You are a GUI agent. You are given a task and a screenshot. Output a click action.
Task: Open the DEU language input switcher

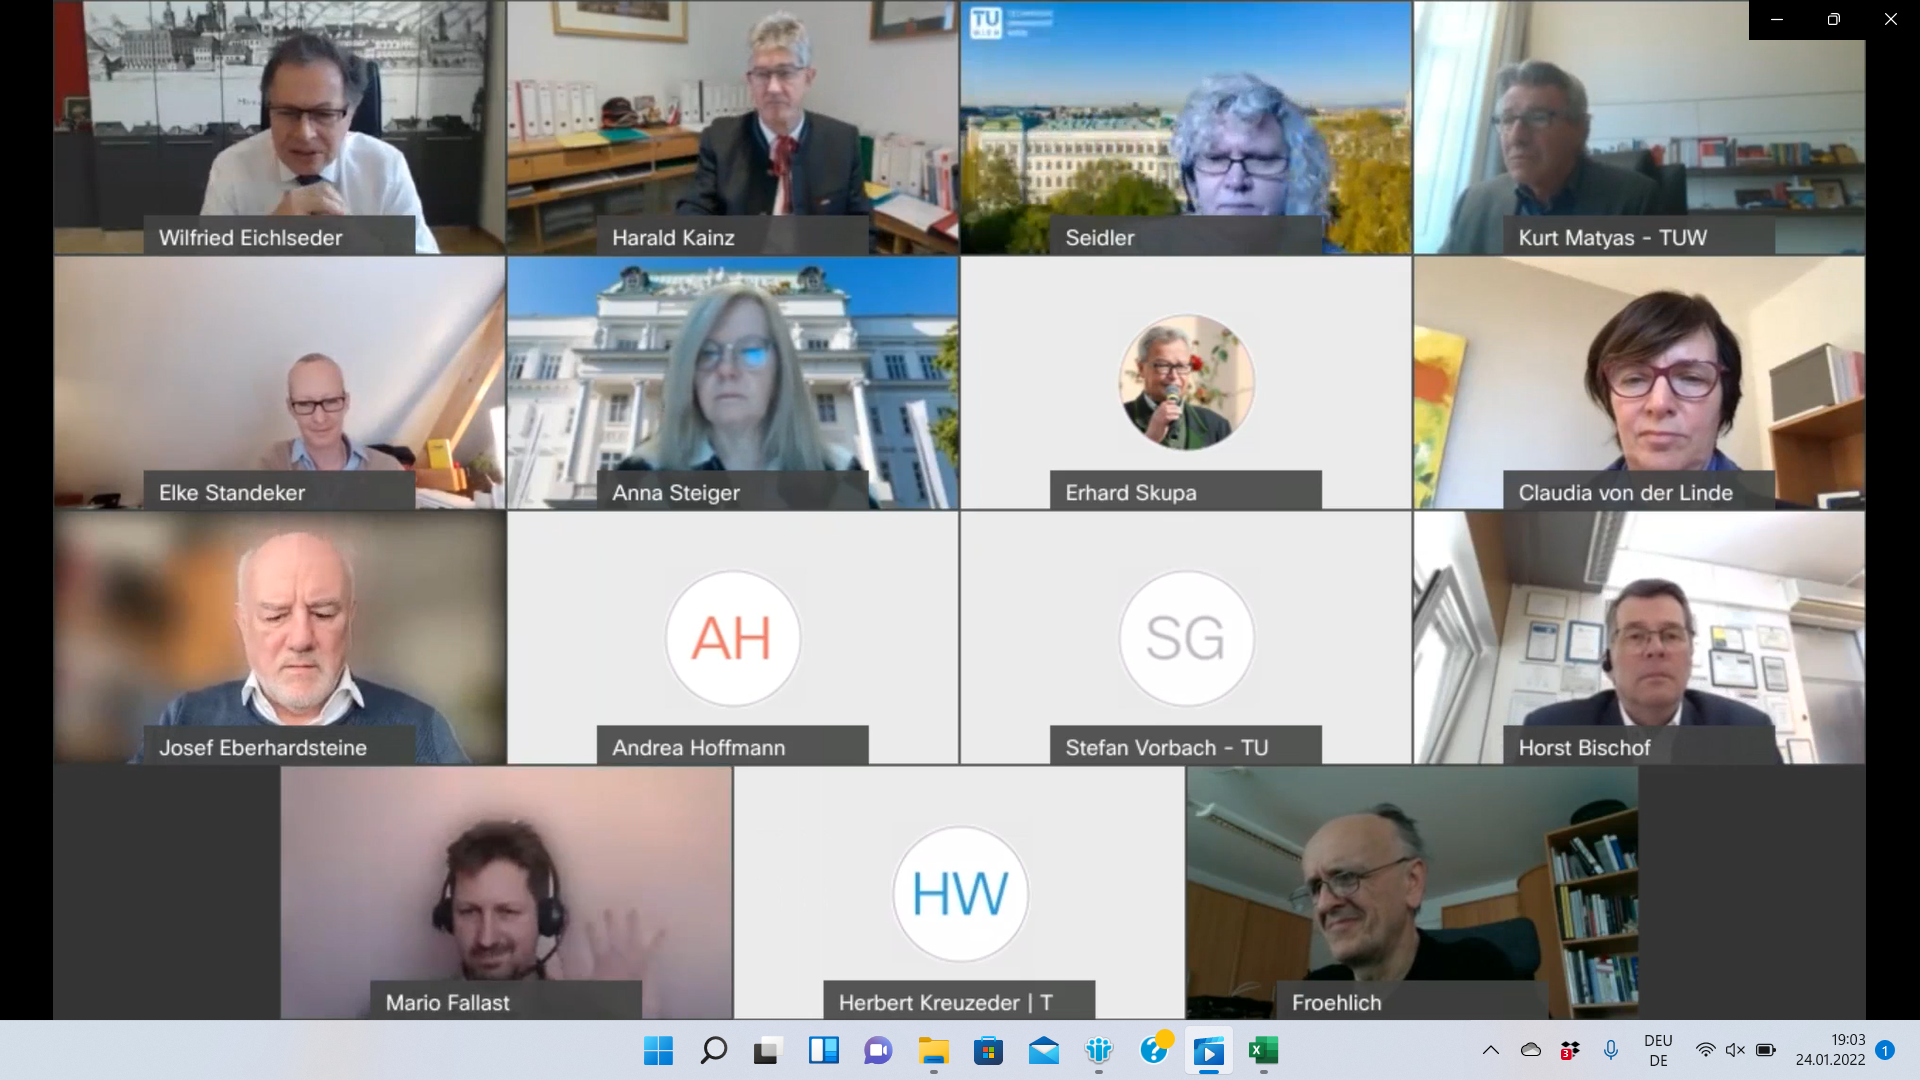(x=1658, y=1050)
